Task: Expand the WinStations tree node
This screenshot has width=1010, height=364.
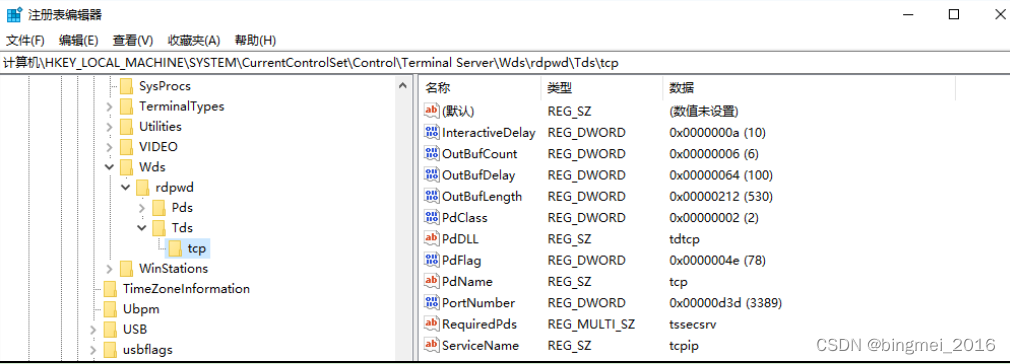Action: [x=110, y=269]
